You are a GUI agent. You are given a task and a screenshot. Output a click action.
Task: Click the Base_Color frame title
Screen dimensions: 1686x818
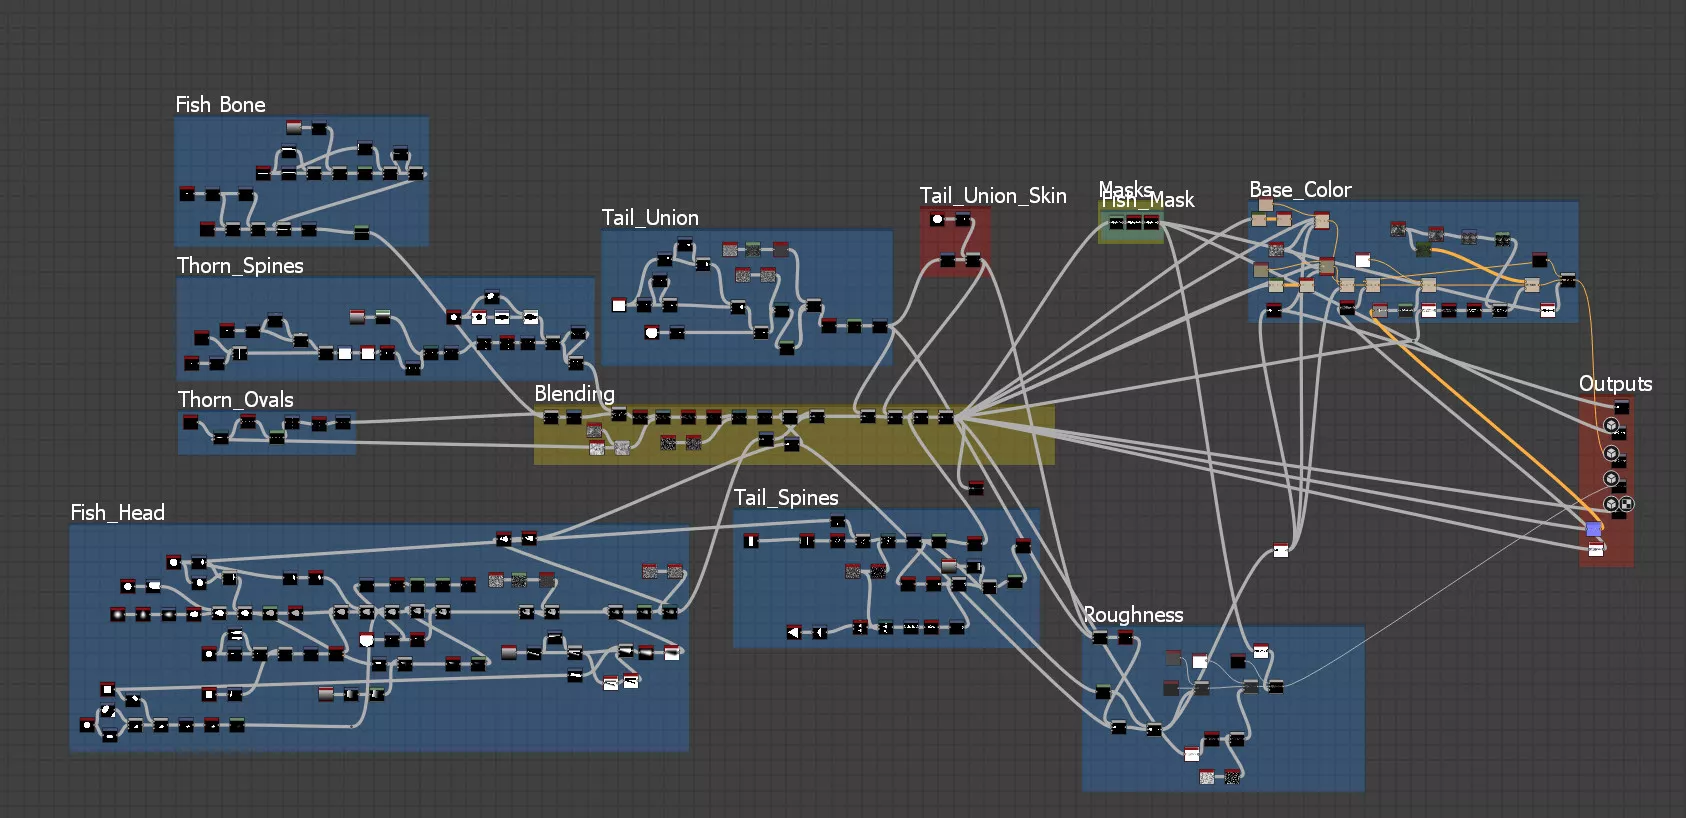1300,190
